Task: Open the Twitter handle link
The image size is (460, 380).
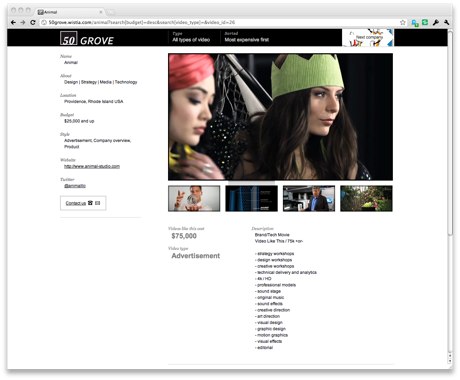Action: pyautogui.click(x=75, y=186)
